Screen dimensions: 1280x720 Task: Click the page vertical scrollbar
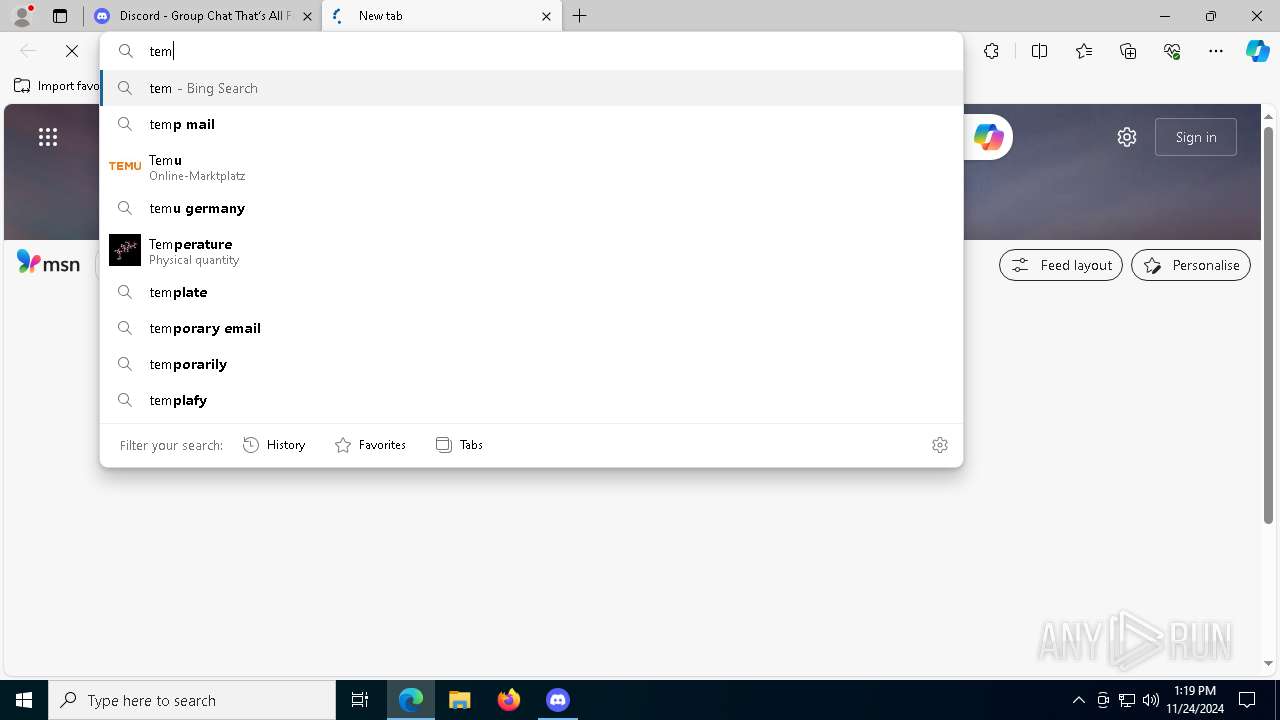coord(1269,325)
